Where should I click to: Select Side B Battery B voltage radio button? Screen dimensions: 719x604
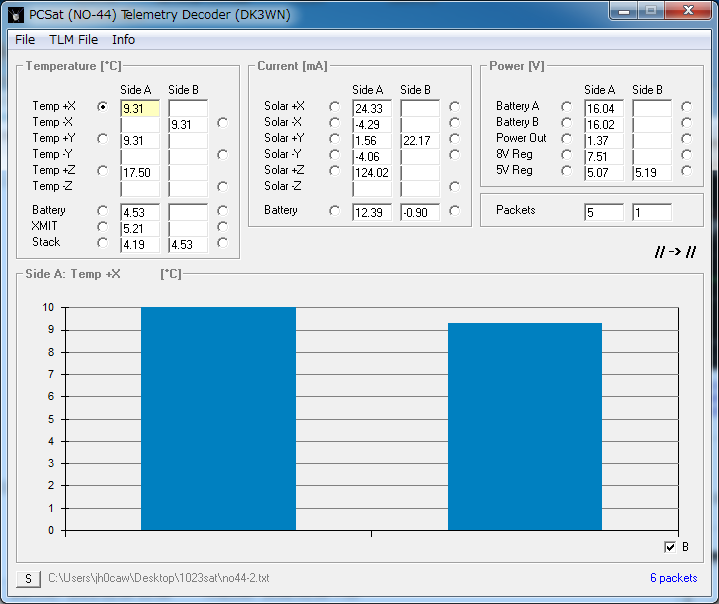[686, 123]
